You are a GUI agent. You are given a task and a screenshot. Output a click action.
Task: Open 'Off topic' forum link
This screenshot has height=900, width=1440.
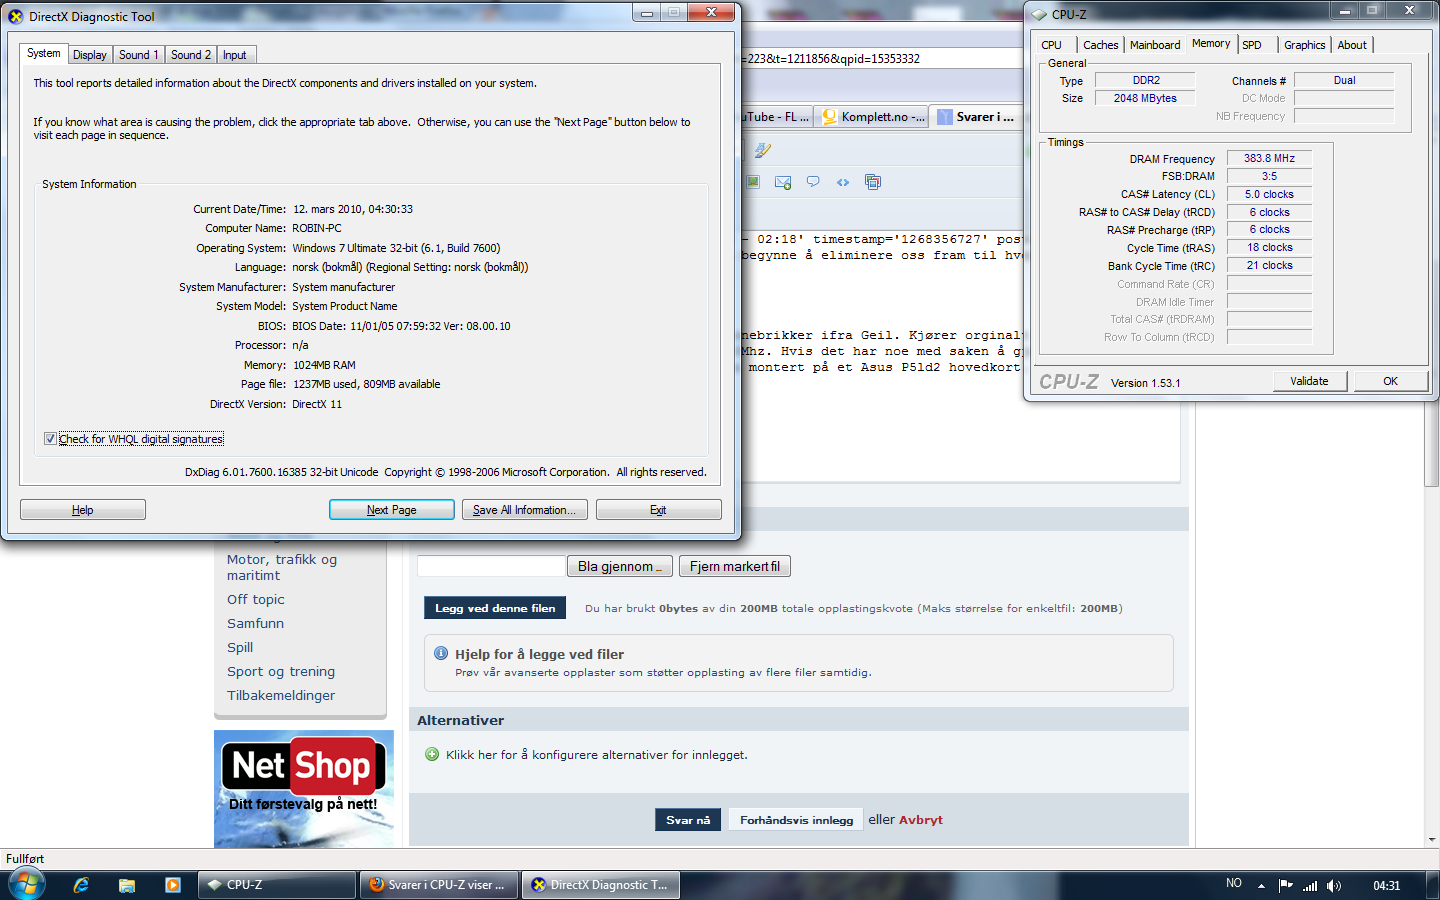tap(256, 600)
